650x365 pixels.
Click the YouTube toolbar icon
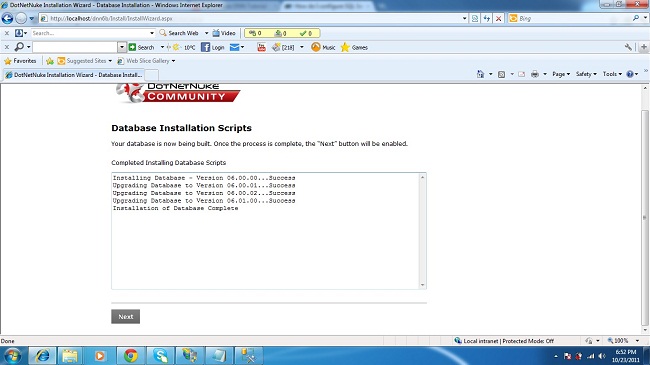pyautogui.click(x=261, y=47)
